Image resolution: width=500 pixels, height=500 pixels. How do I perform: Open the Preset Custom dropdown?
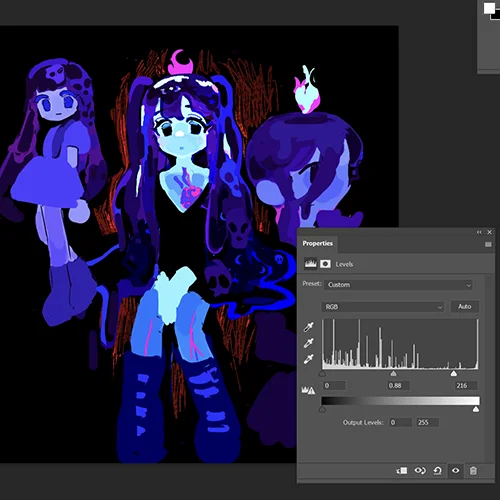[x=398, y=285]
